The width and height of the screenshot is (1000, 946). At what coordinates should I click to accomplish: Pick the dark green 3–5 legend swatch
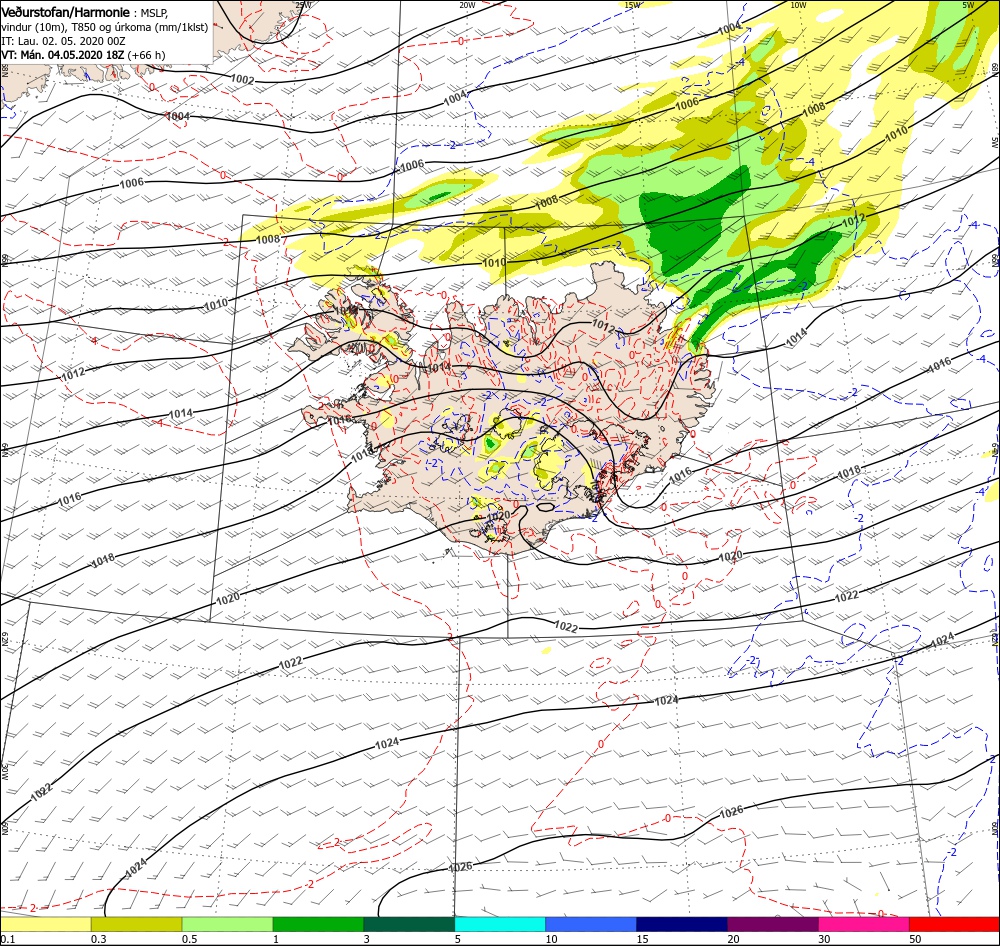[x=409, y=924]
